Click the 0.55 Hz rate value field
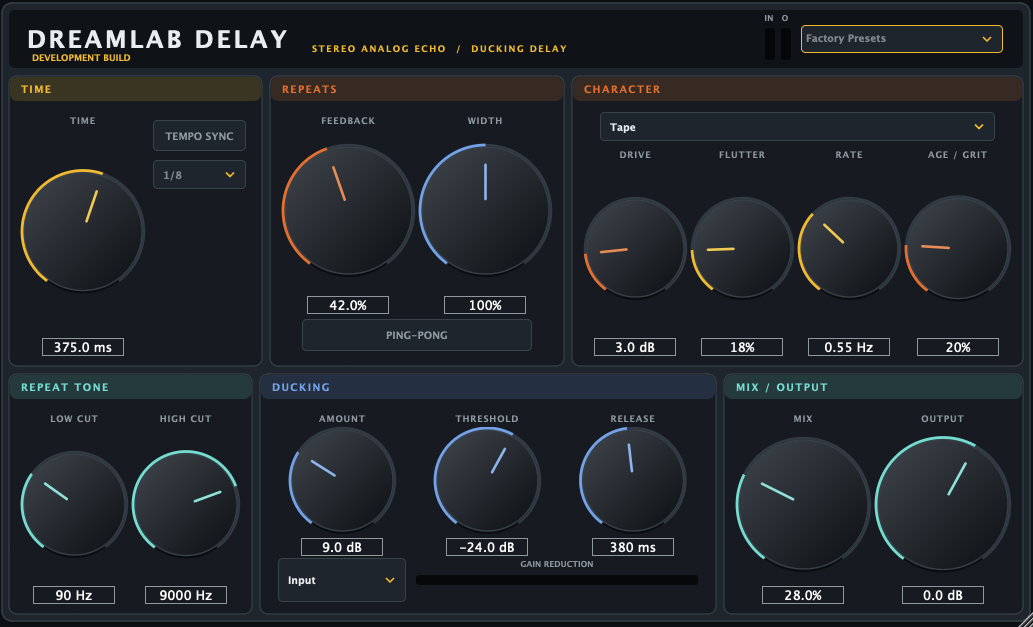Image resolution: width=1033 pixels, height=627 pixels. (849, 347)
